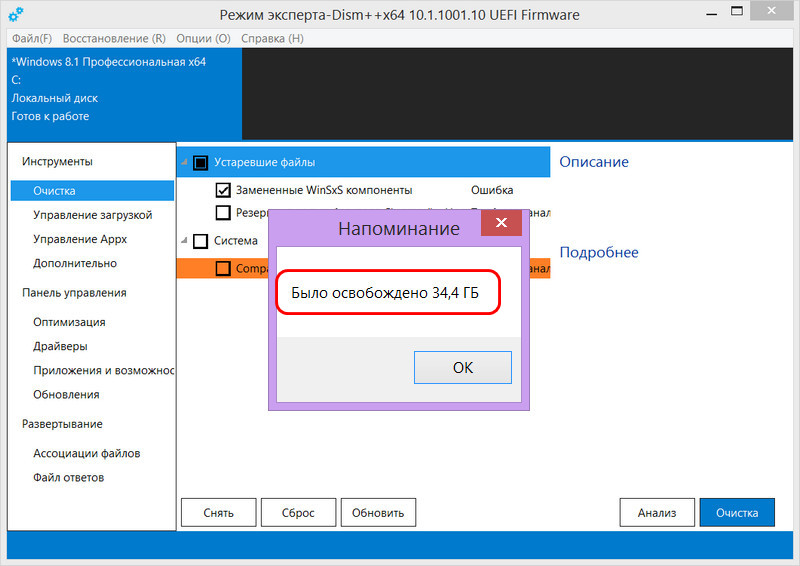800x566 pixels.
Task: Click the Анализ button
Action: coord(657,512)
